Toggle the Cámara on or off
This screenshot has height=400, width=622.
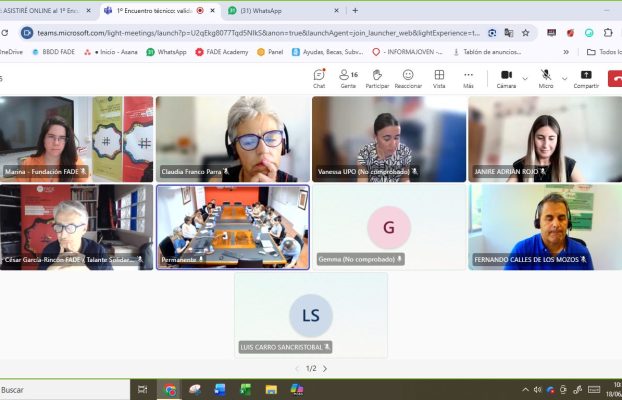pos(506,79)
